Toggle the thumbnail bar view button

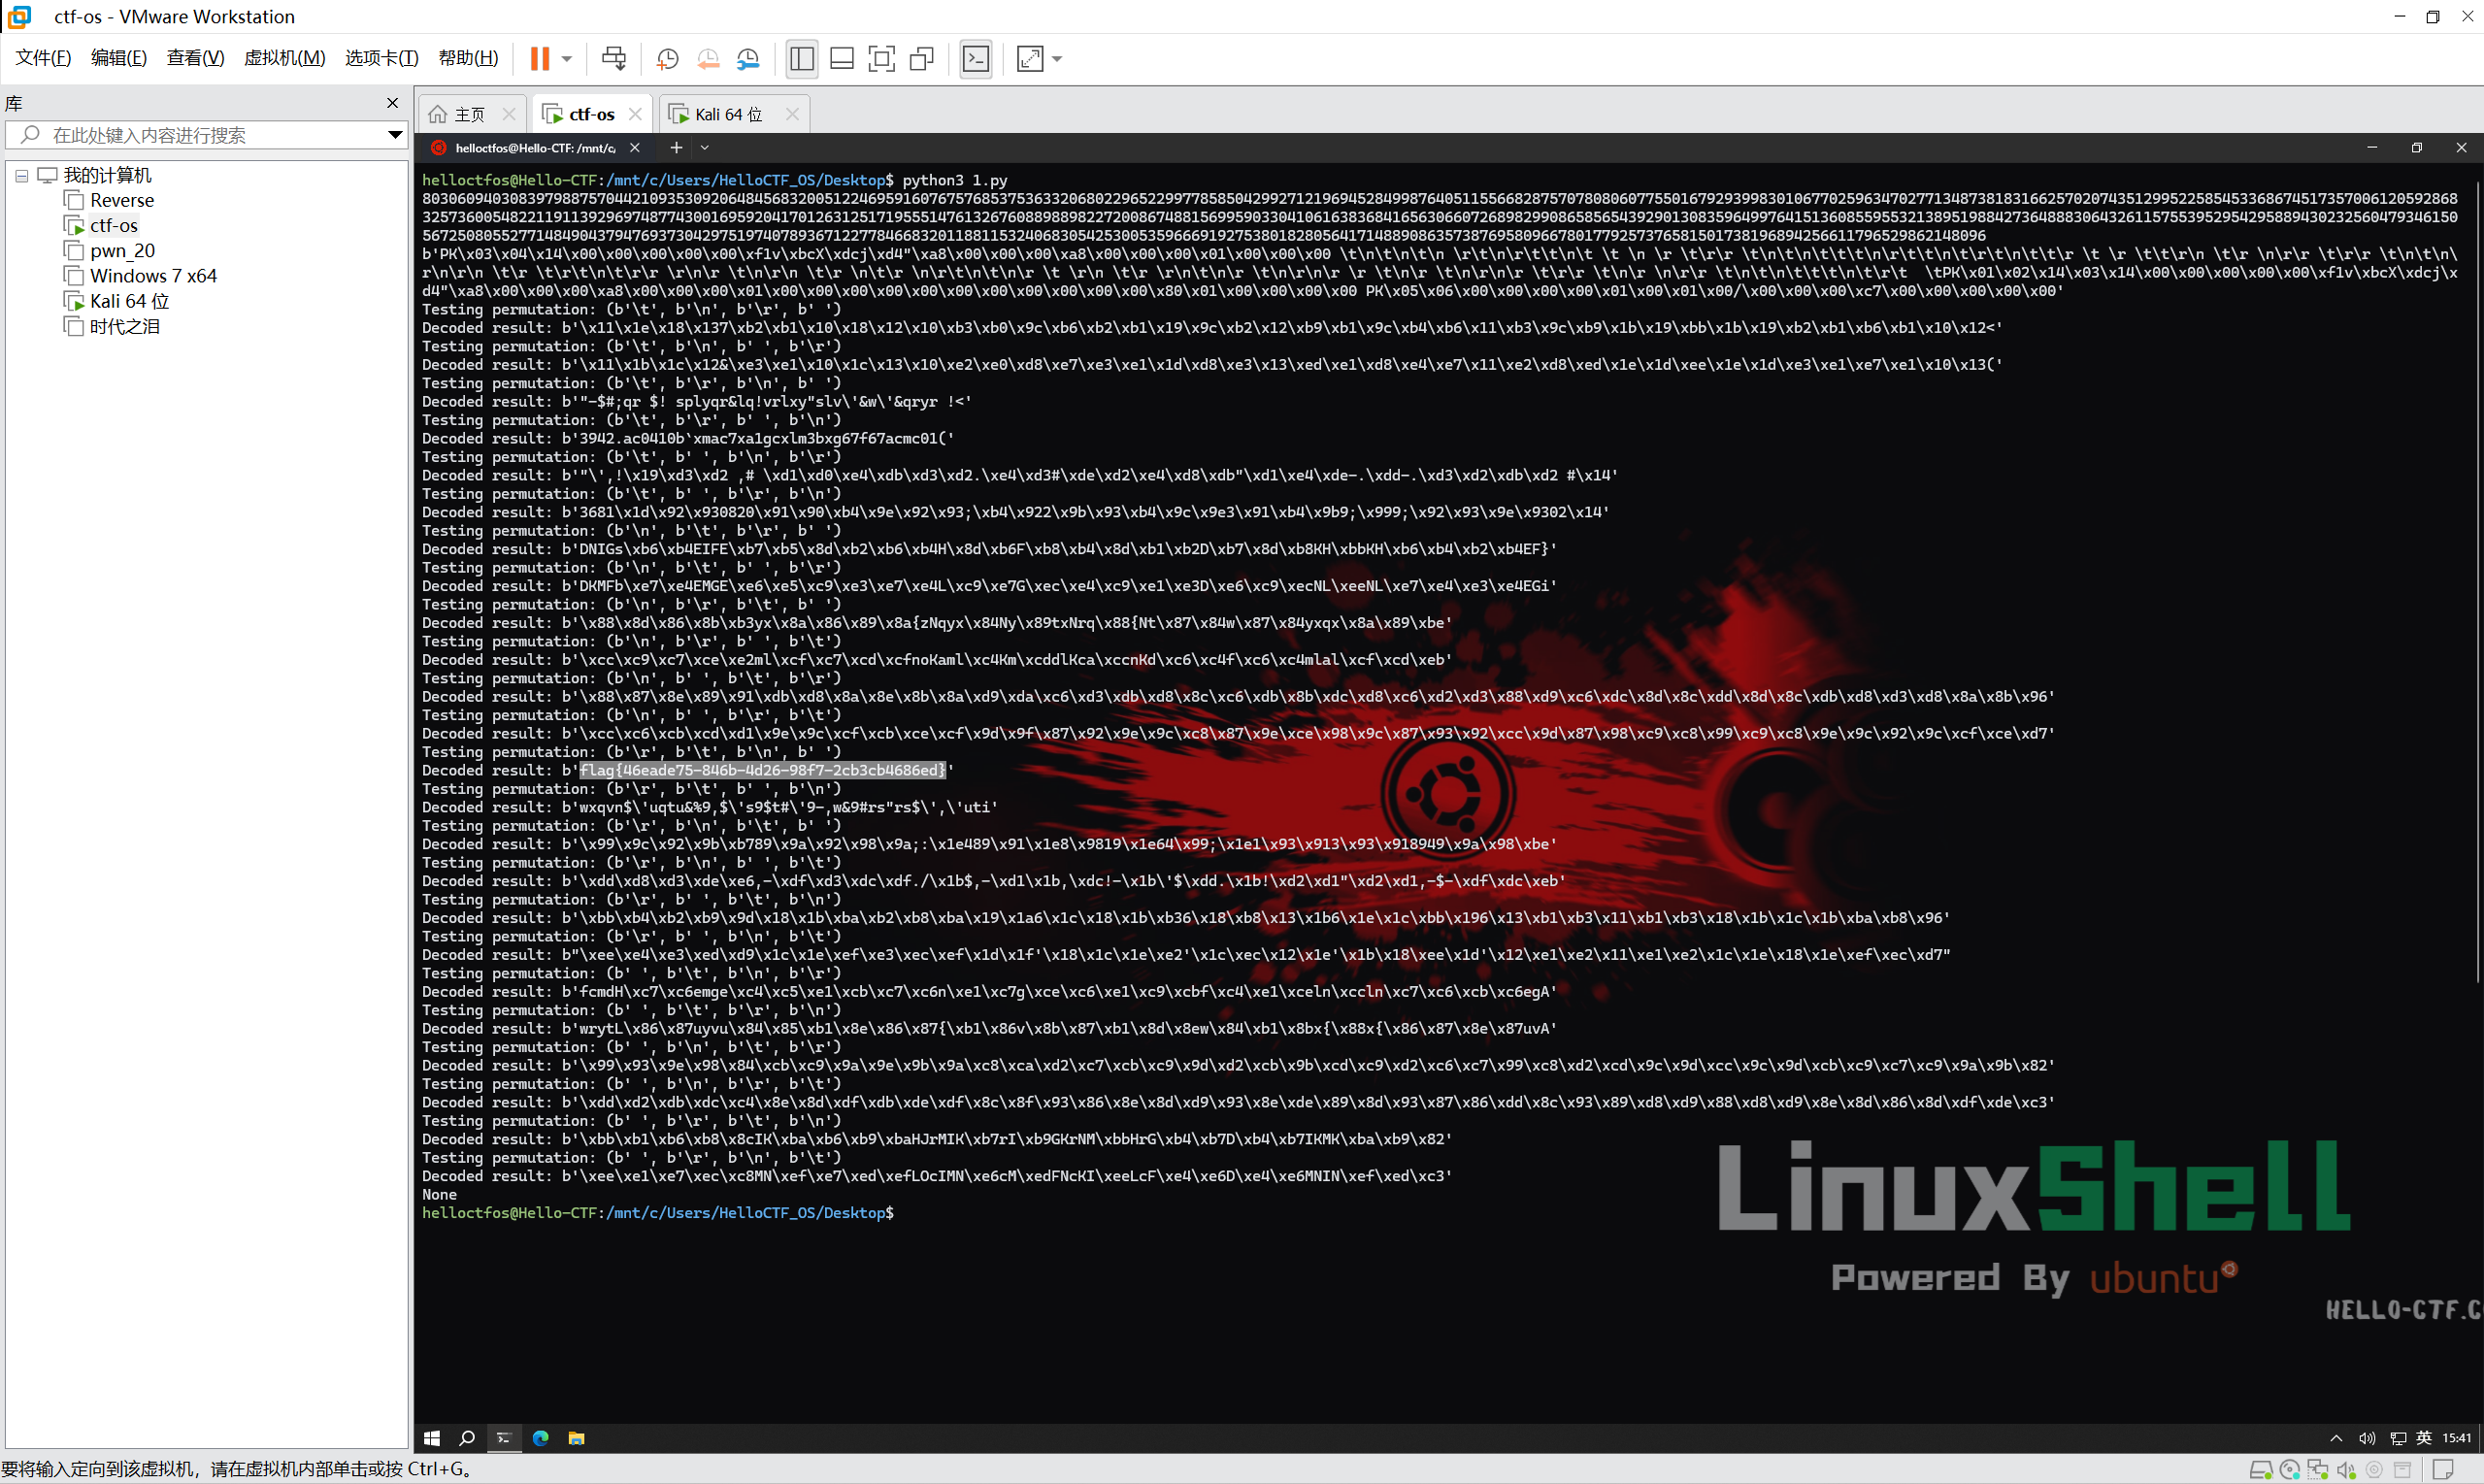click(x=842, y=58)
